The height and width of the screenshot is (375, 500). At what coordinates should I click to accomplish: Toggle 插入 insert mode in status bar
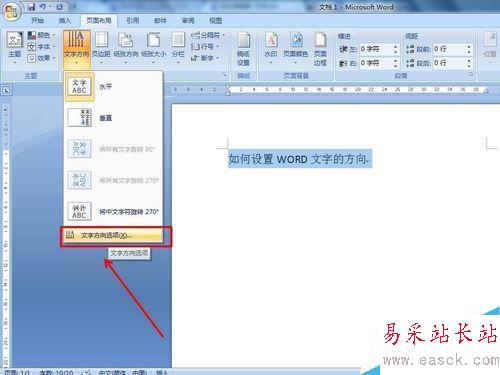(162, 372)
